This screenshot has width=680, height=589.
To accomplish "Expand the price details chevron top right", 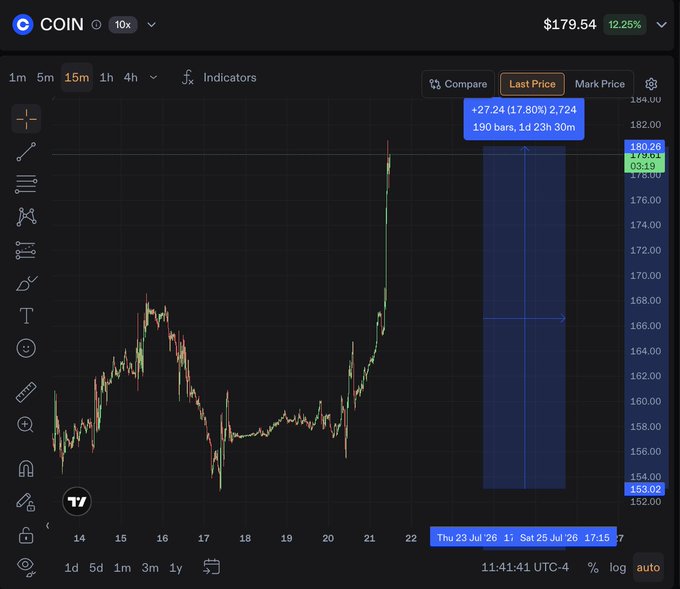I will (x=661, y=25).
